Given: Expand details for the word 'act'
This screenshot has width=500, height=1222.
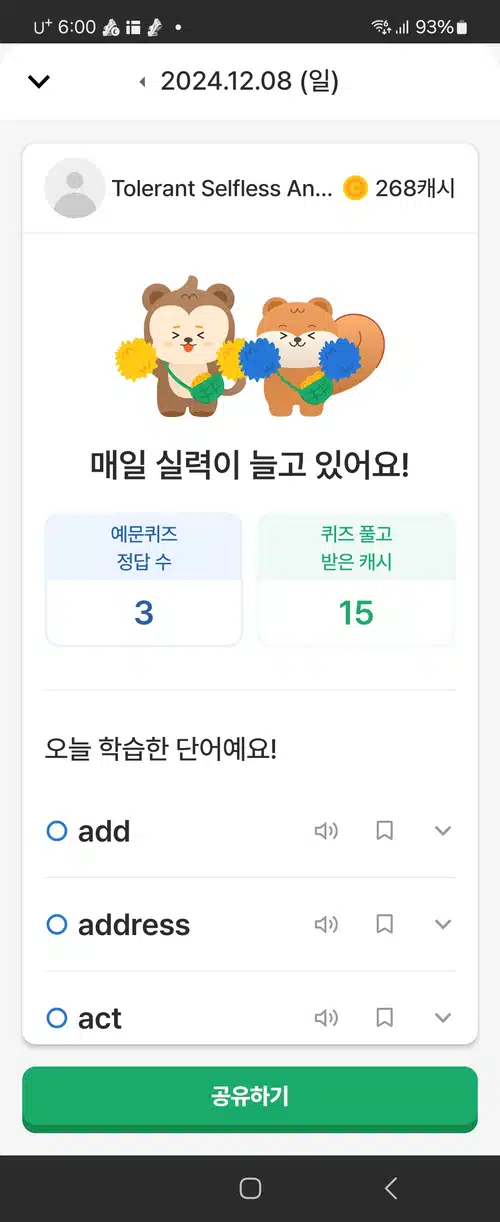Looking at the screenshot, I should [x=443, y=1018].
